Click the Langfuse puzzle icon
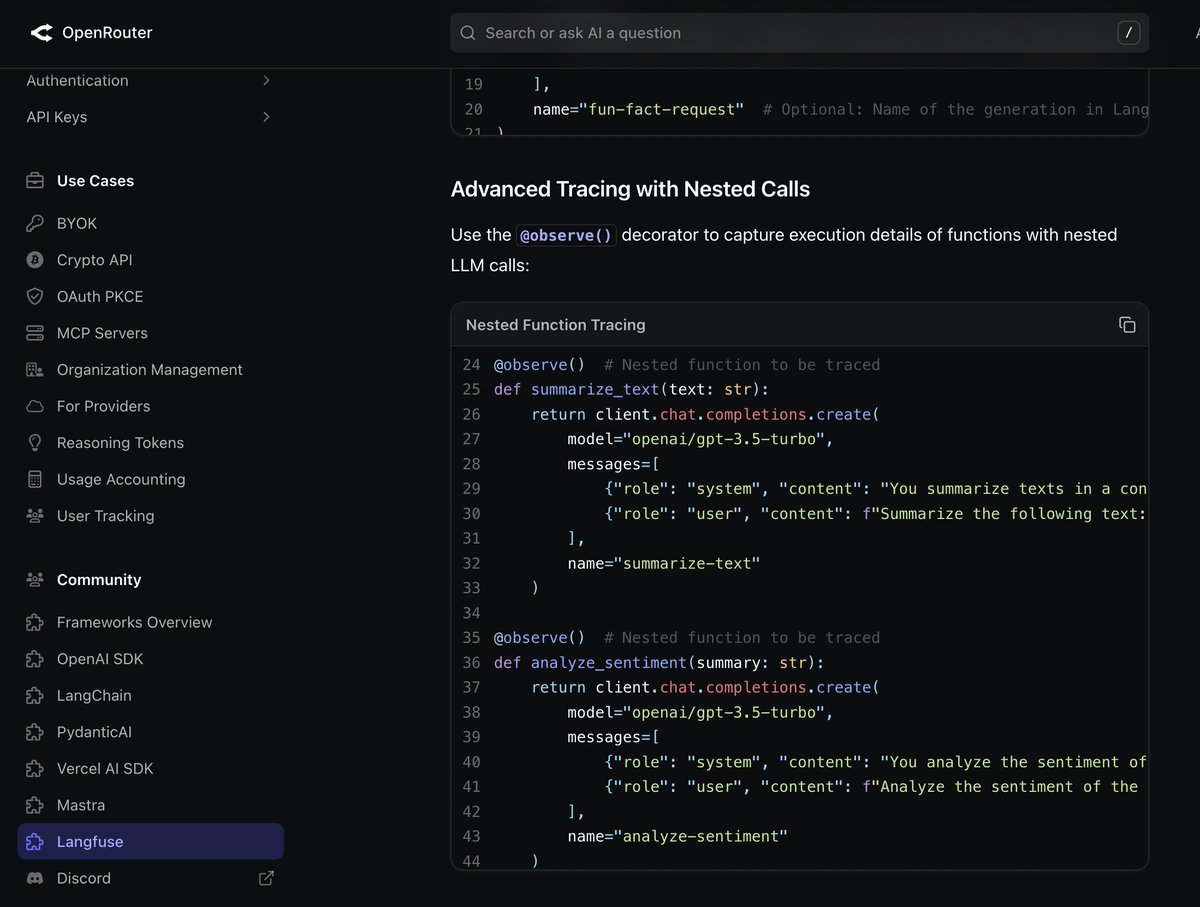This screenshot has height=907, width=1200. pos(35,842)
